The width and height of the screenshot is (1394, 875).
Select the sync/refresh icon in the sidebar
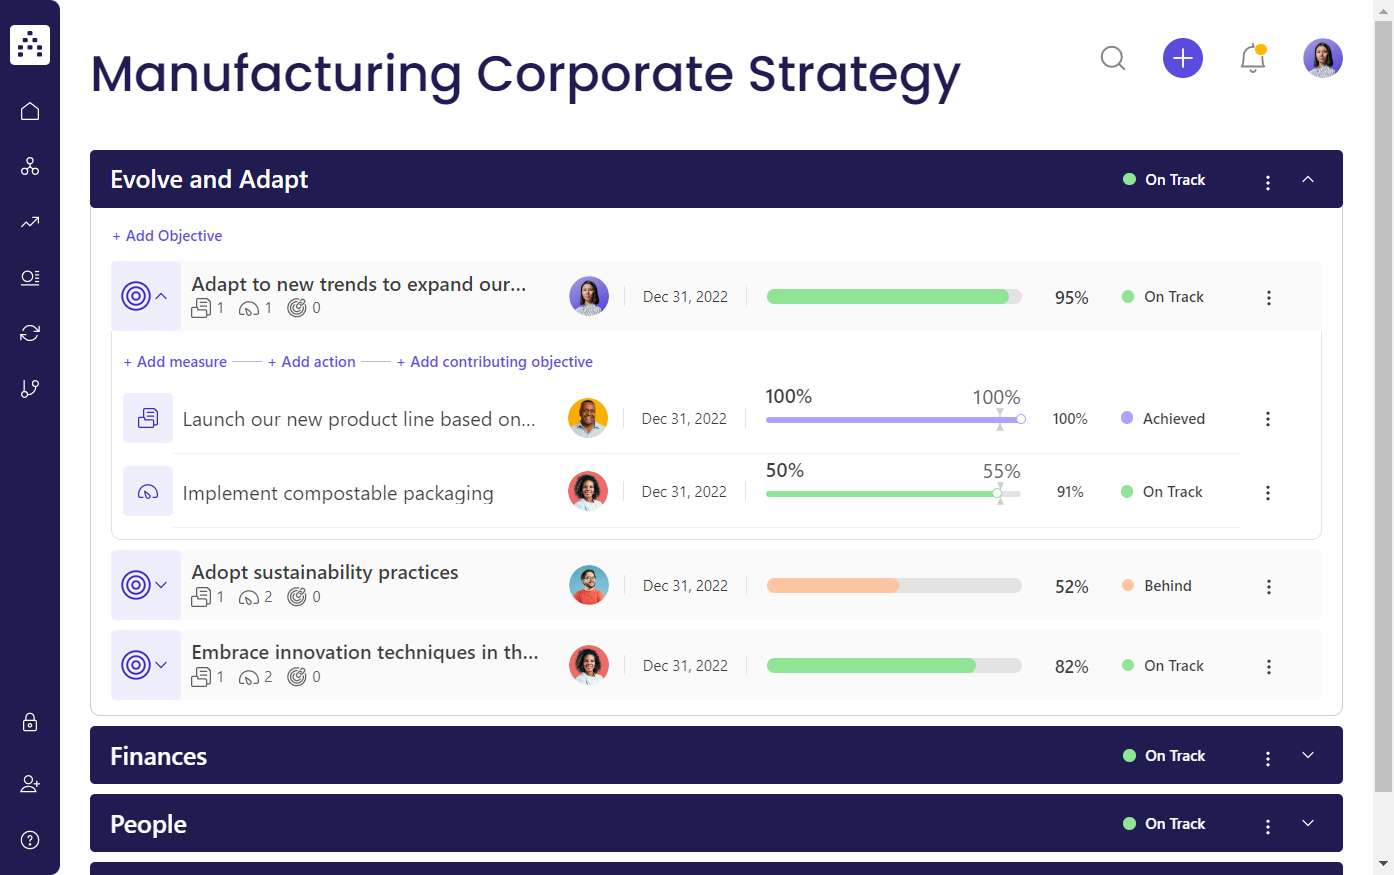point(29,332)
